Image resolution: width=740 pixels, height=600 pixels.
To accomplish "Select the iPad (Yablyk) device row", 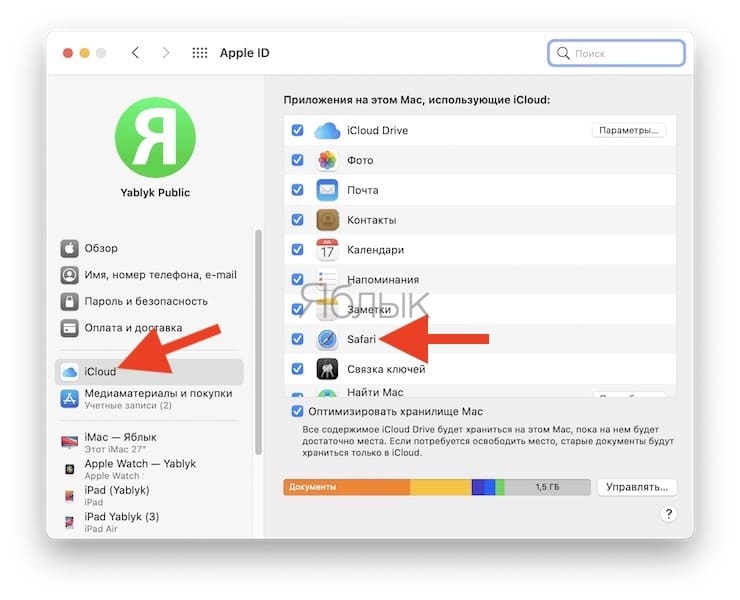I will 150,496.
